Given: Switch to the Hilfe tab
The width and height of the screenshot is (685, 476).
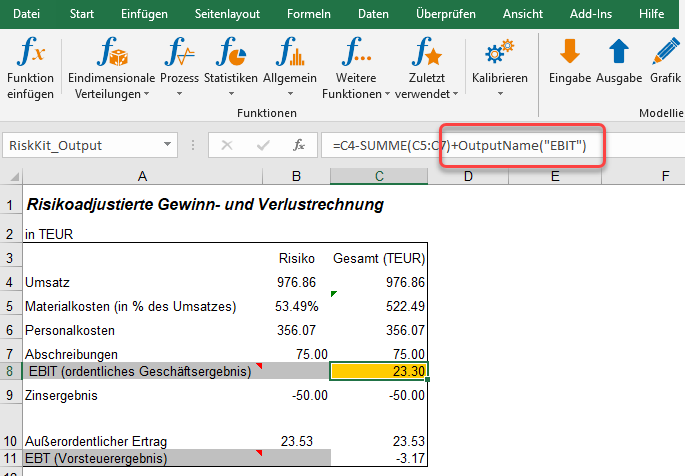Looking at the screenshot, I should coord(651,14).
